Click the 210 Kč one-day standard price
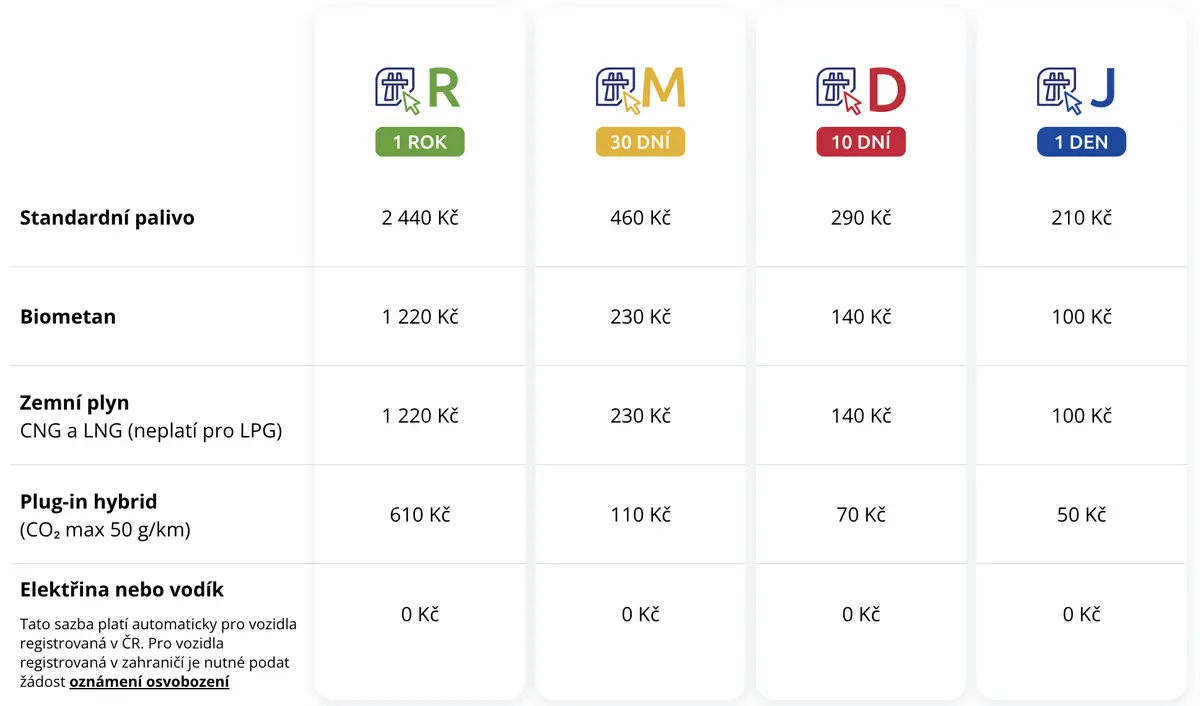1200x706 pixels. (1081, 217)
